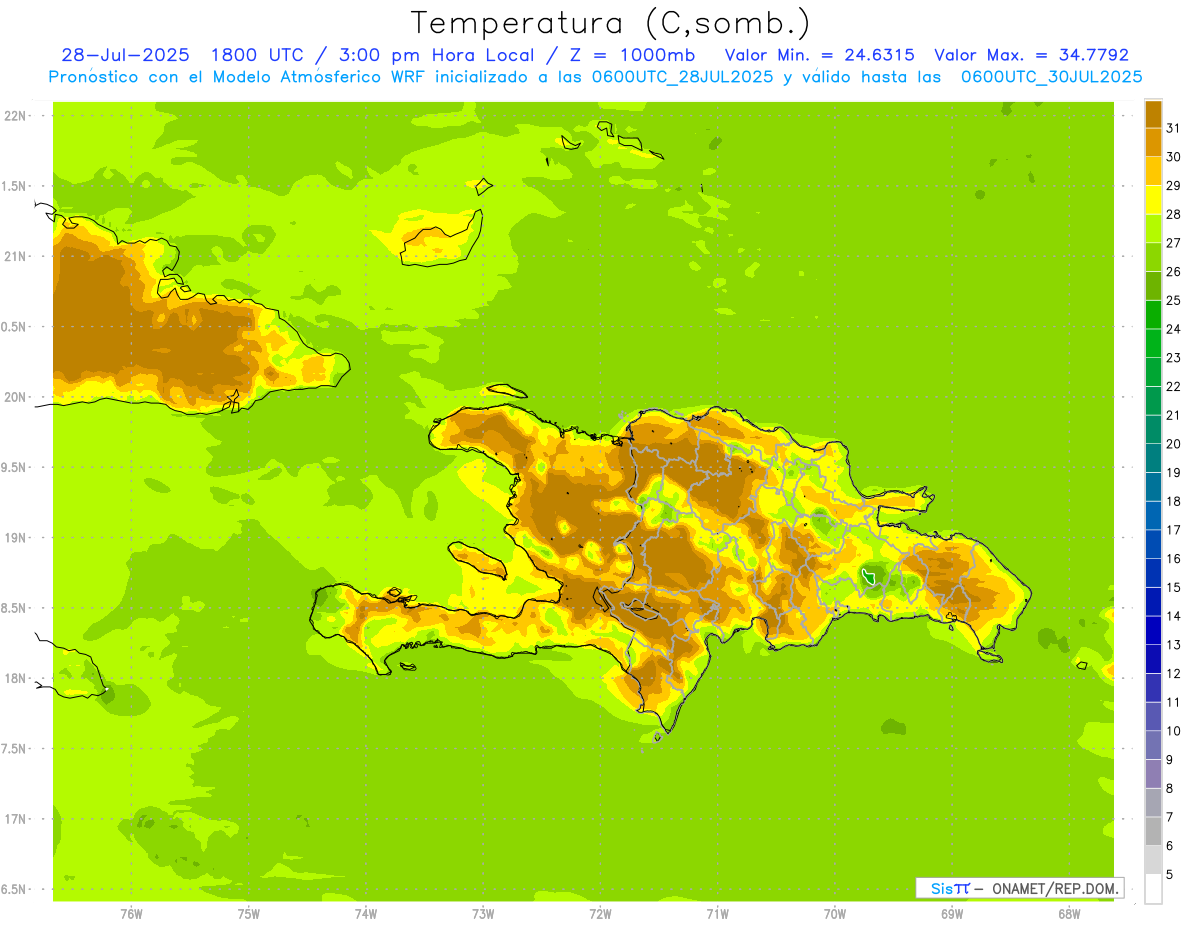The height and width of the screenshot is (927, 1200).
Task: Click the '10' color scale label
Action: (1173, 731)
